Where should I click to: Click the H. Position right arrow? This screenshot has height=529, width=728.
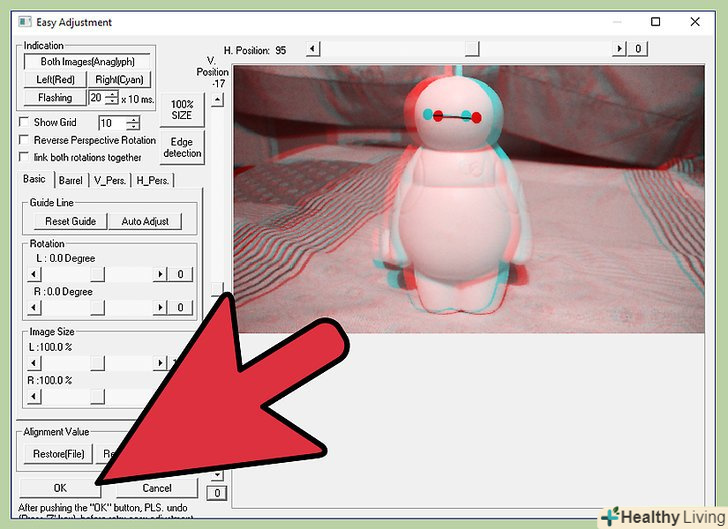coord(619,49)
